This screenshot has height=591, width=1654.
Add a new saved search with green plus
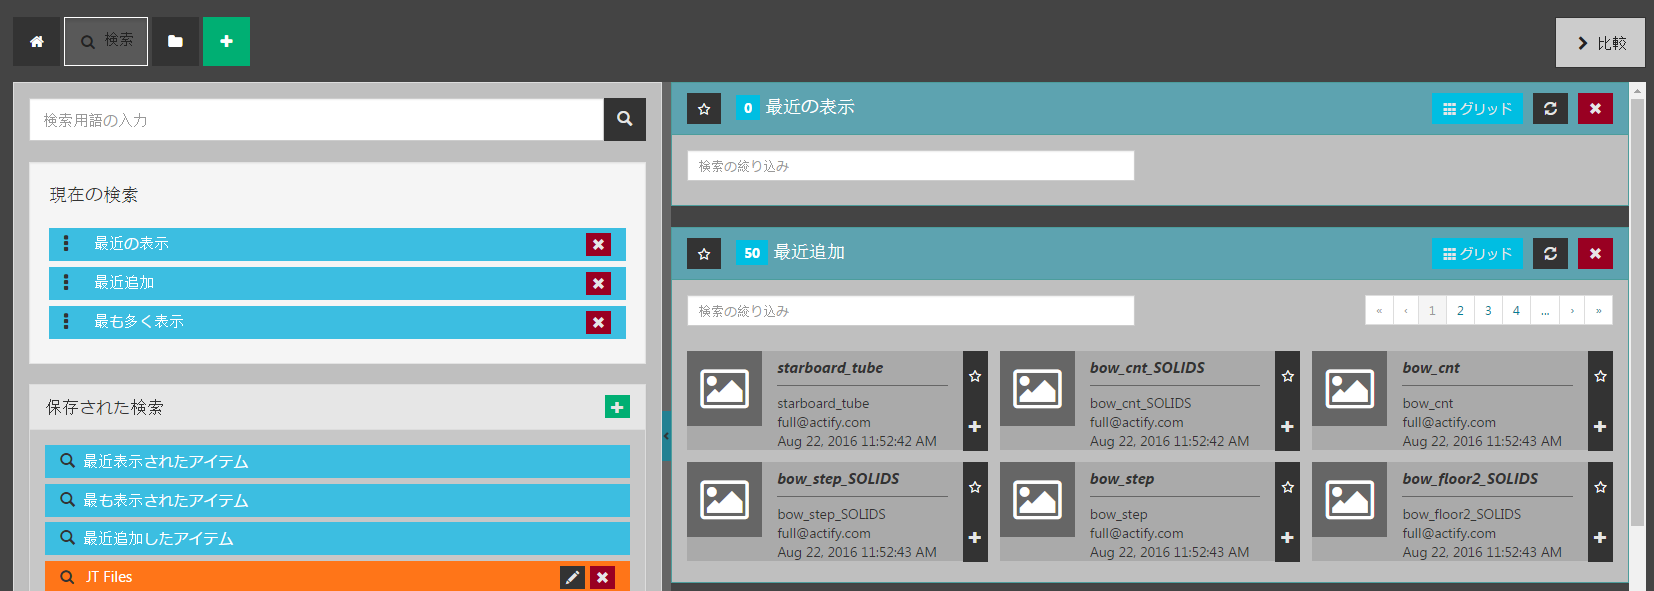coord(617,407)
